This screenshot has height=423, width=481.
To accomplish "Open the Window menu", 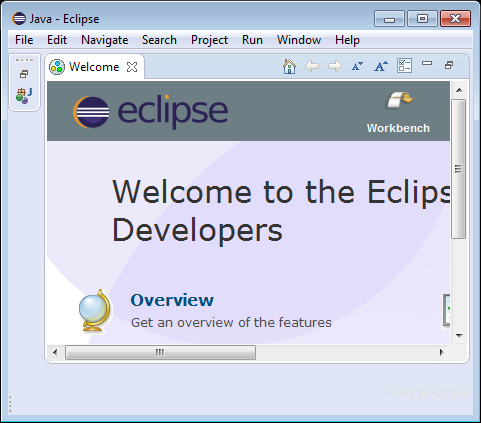I will [x=299, y=40].
